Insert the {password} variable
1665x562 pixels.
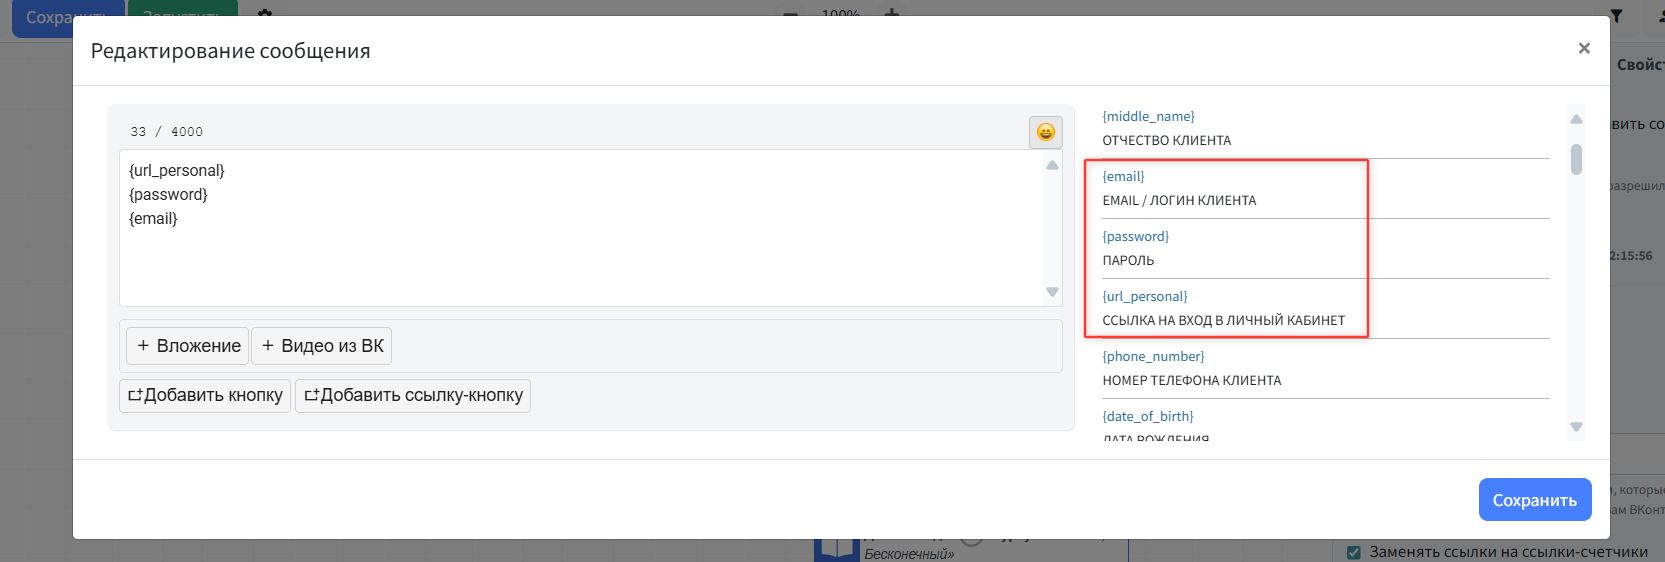click(x=1135, y=237)
